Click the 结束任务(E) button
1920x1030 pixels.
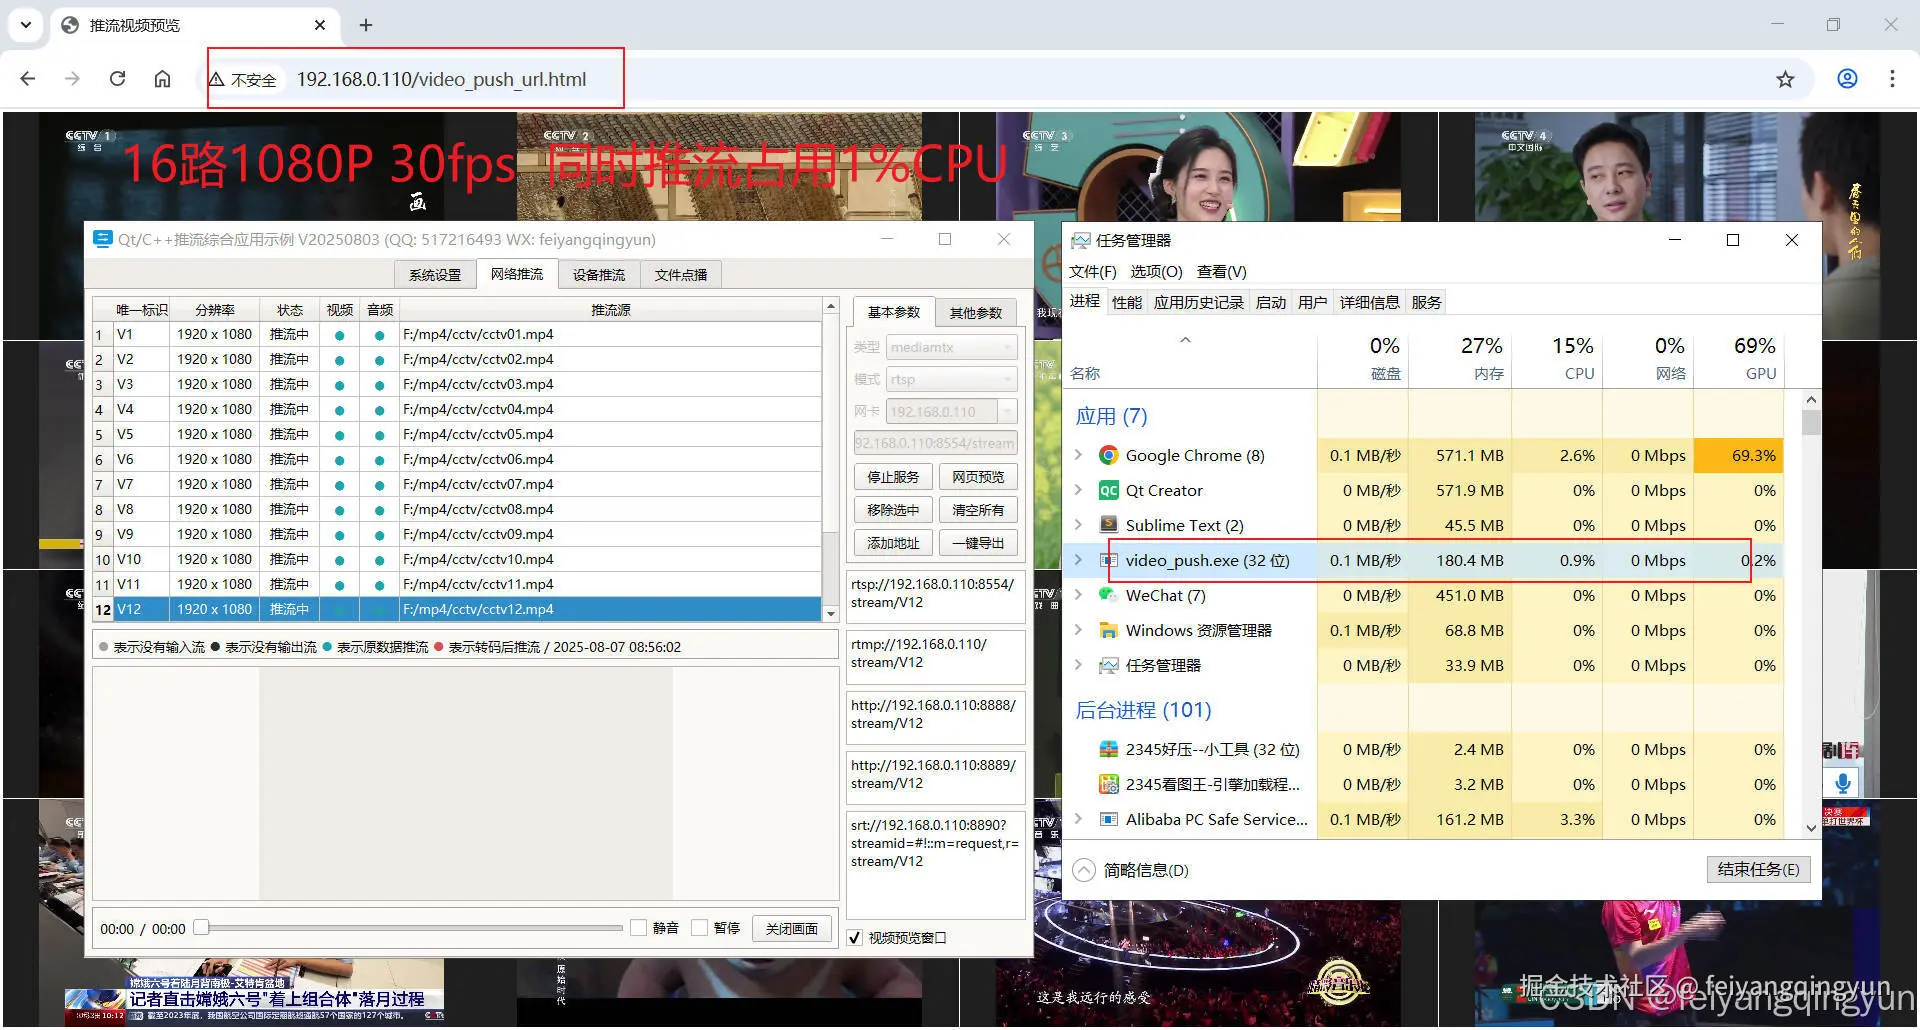1758,869
